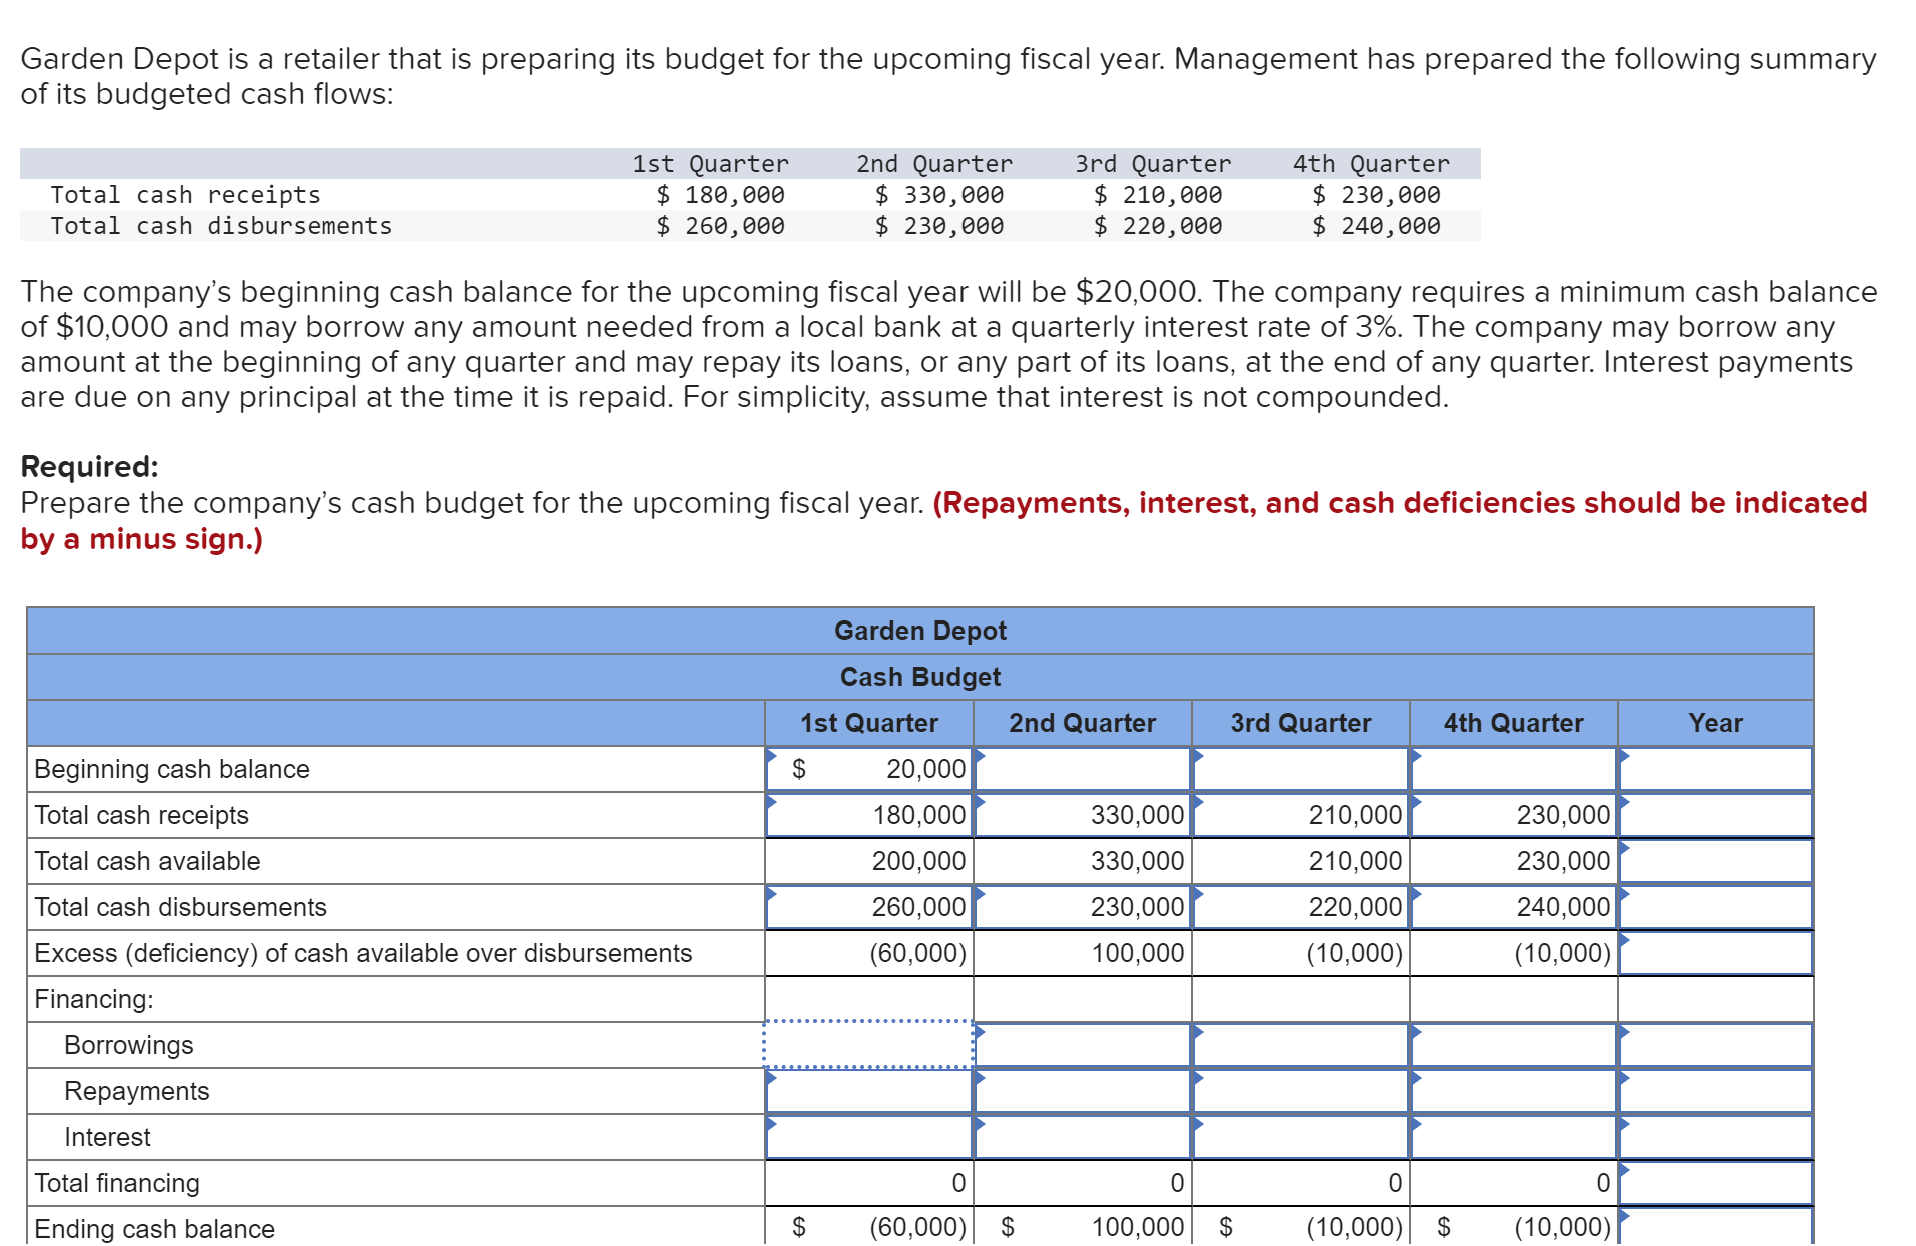Click Year ending cash balance cell
Image resolution: width=1916 pixels, height=1246 pixels.
(1716, 1227)
